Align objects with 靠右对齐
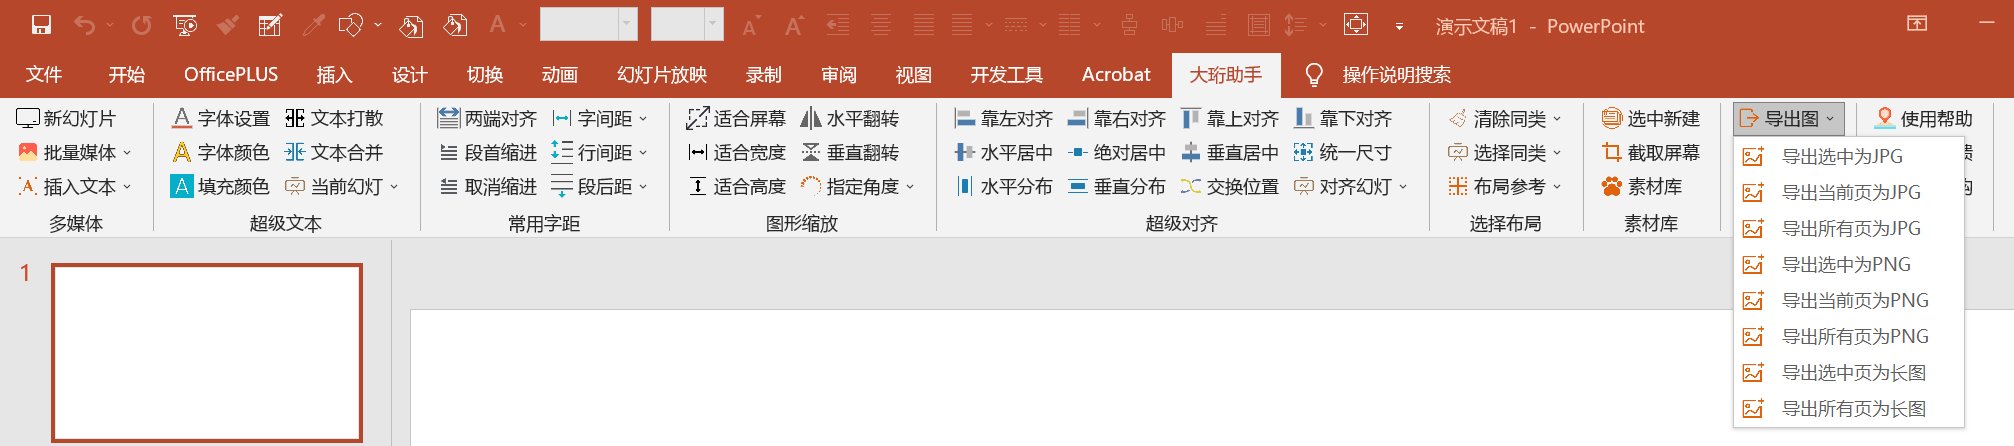This screenshot has height=446, width=2014. (x=1116, y=118)
